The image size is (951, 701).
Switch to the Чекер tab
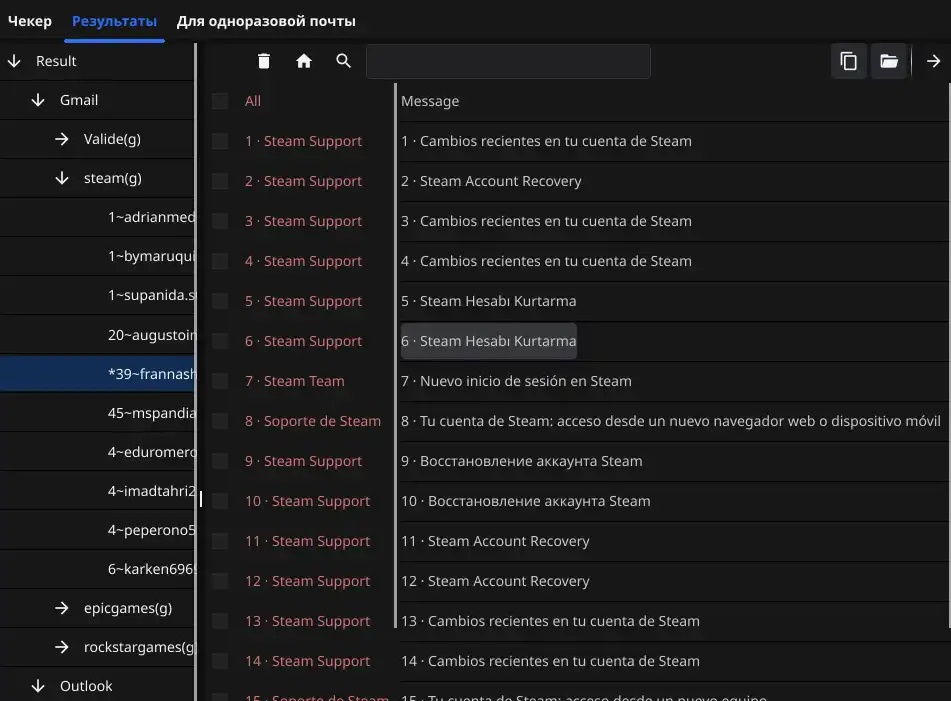click(30, 21)
